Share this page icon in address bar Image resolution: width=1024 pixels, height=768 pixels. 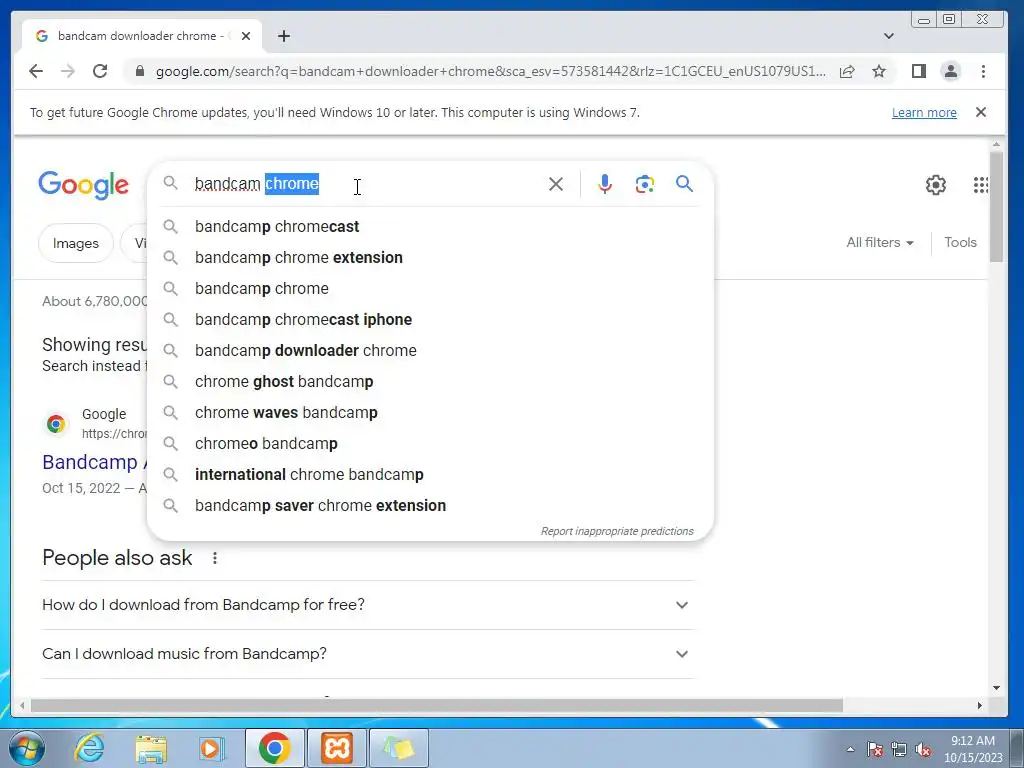point(847,71)
